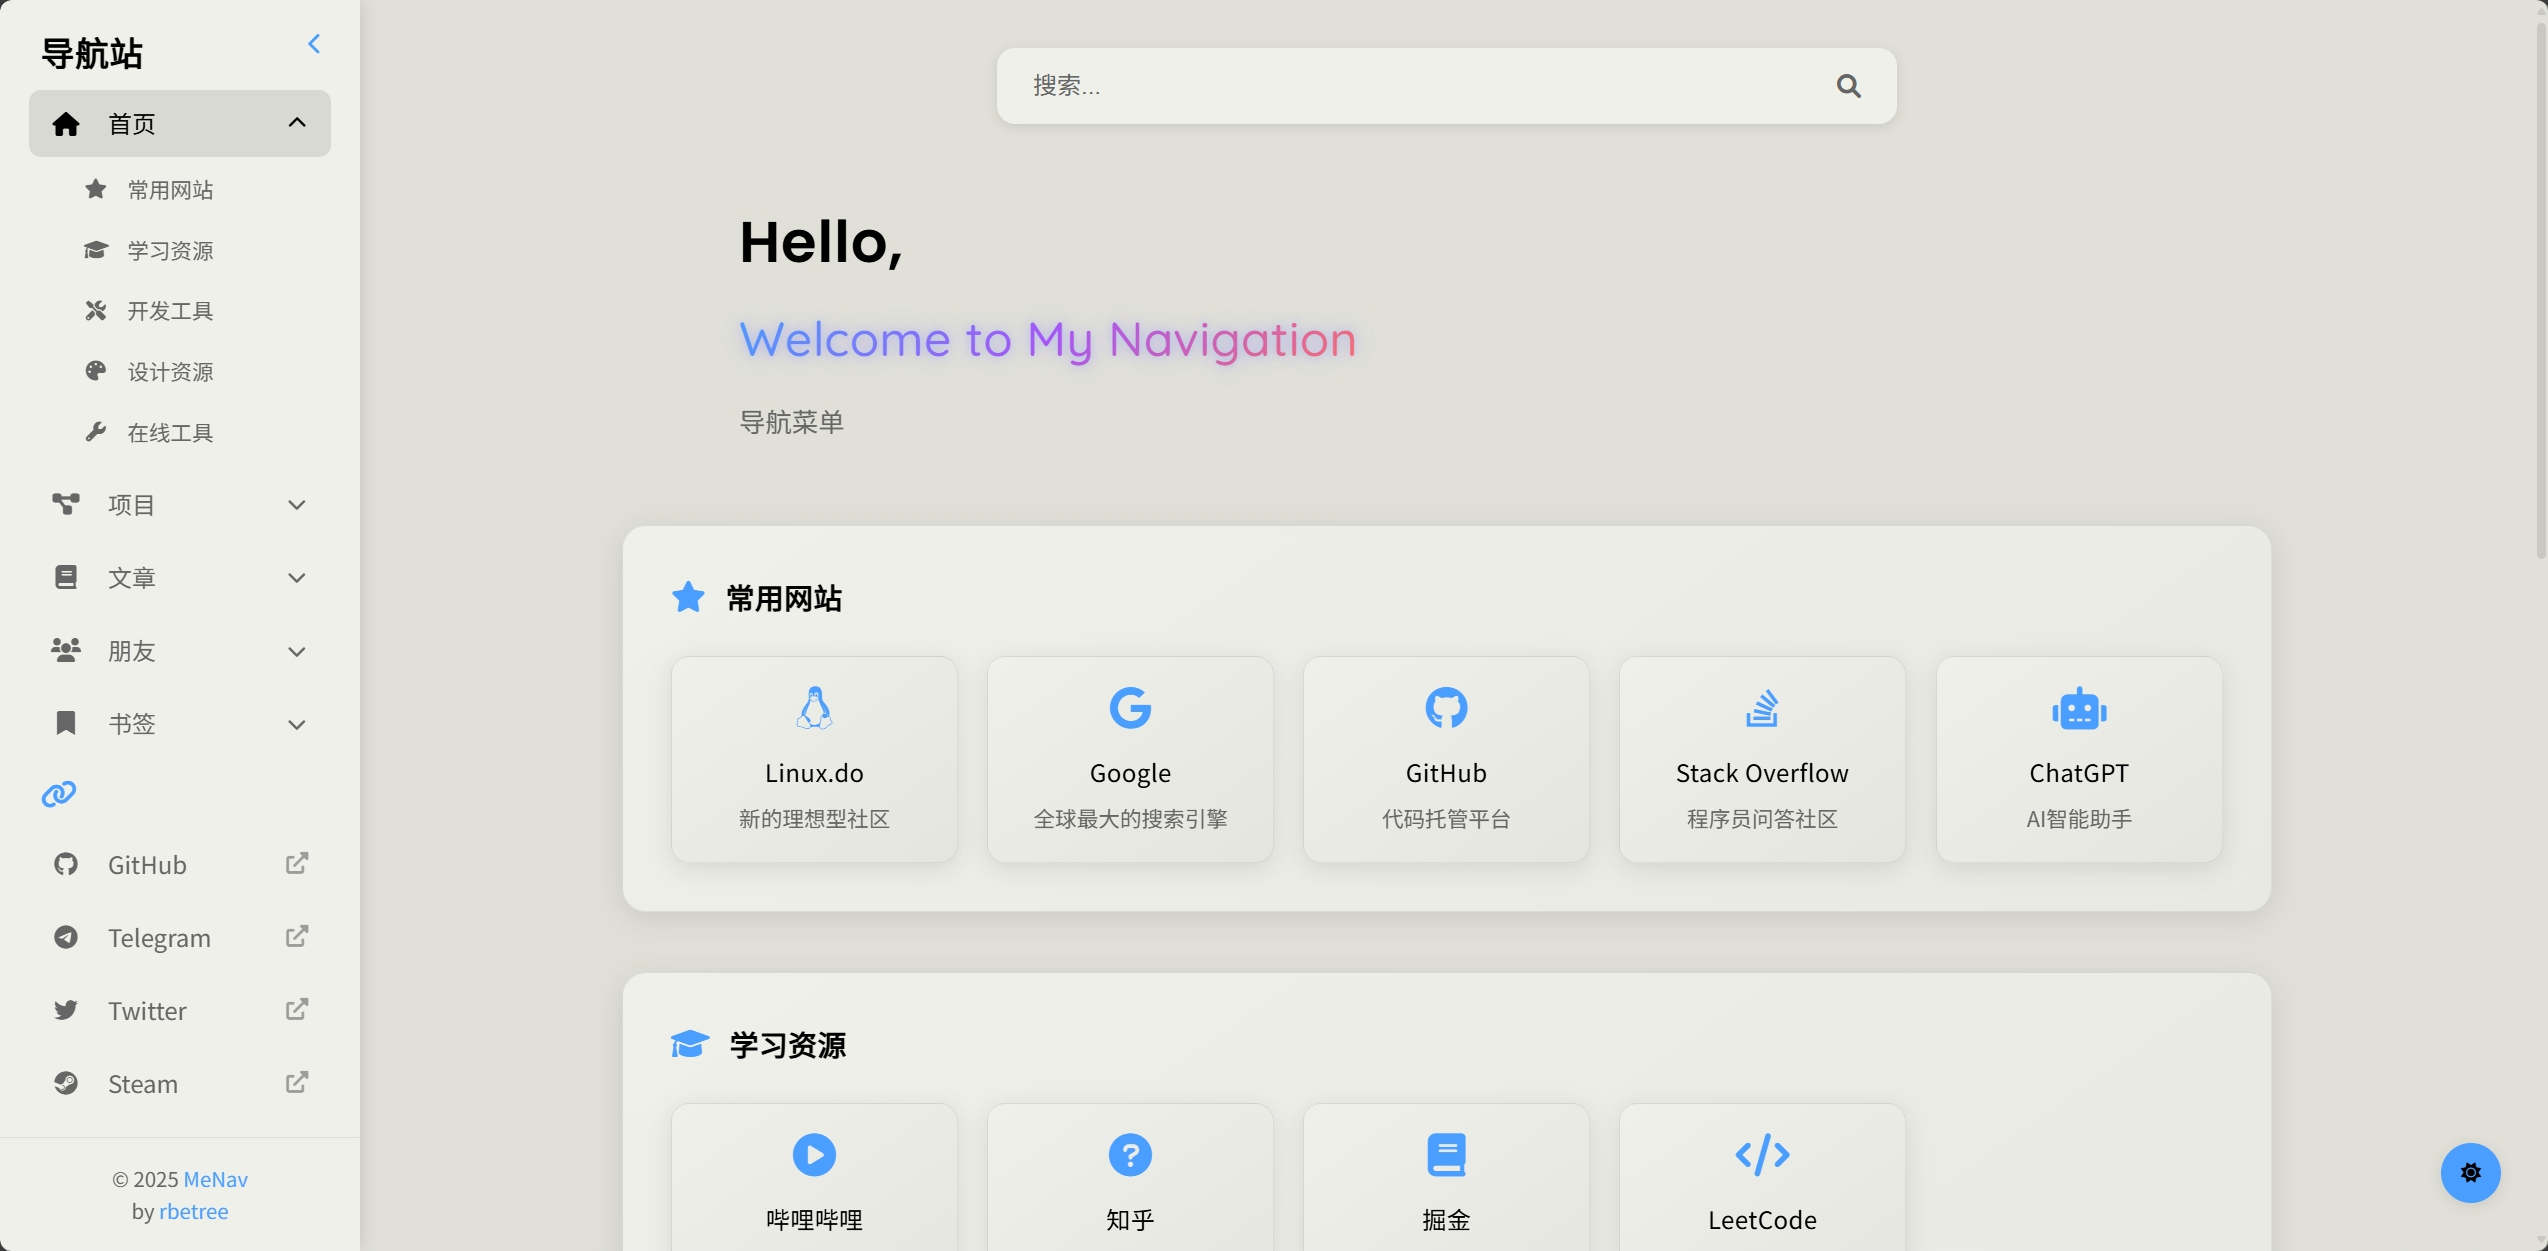
Task: Expand the 项目 menu section
Action: [297, 505]
